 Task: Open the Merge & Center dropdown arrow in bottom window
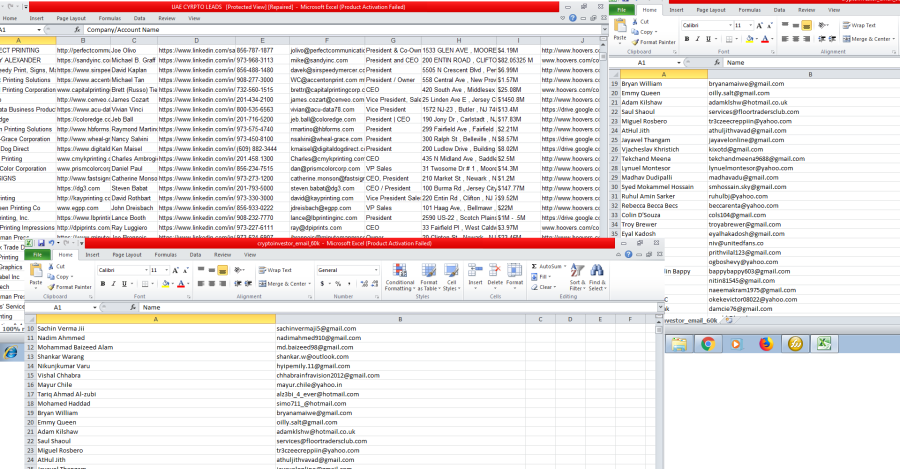(x=310, y=284)
